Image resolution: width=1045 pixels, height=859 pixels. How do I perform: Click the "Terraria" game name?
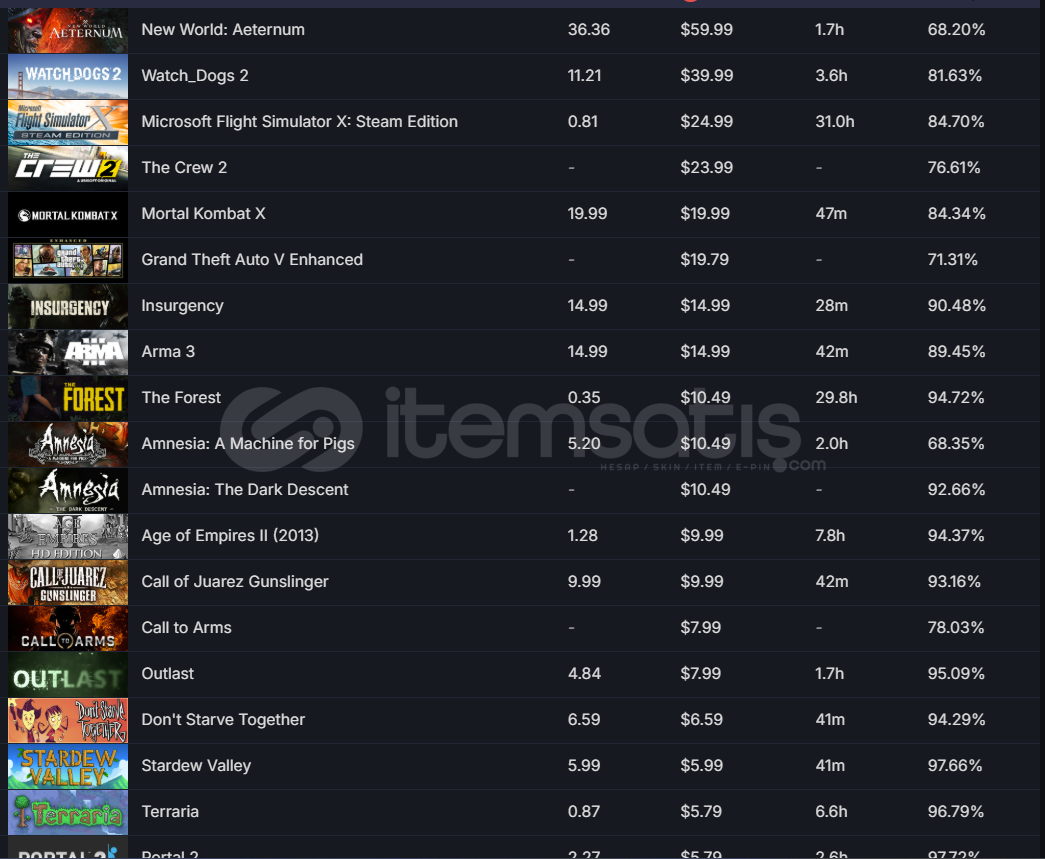point(170,811)
